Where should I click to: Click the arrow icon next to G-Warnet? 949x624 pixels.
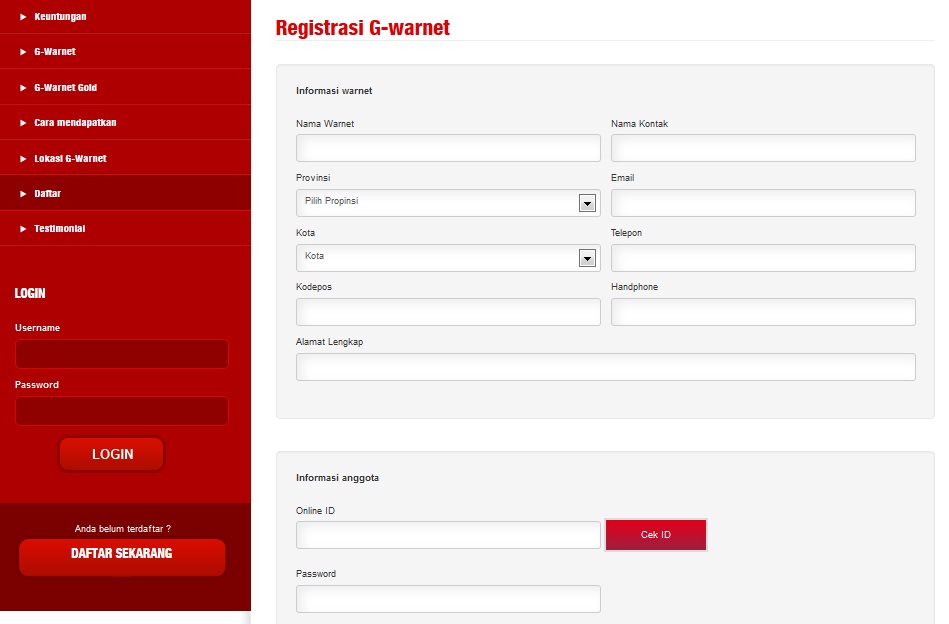tap(22, 51)
